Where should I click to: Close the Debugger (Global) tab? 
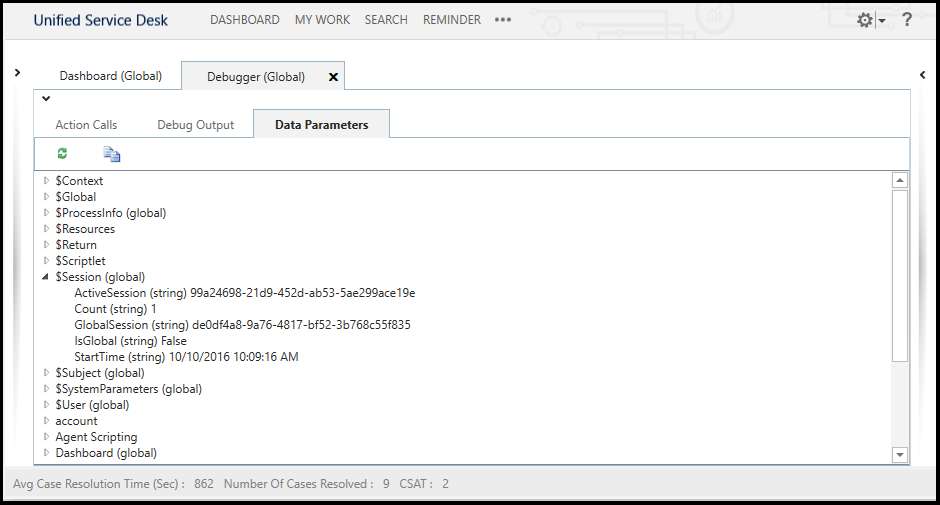(333, 77)
